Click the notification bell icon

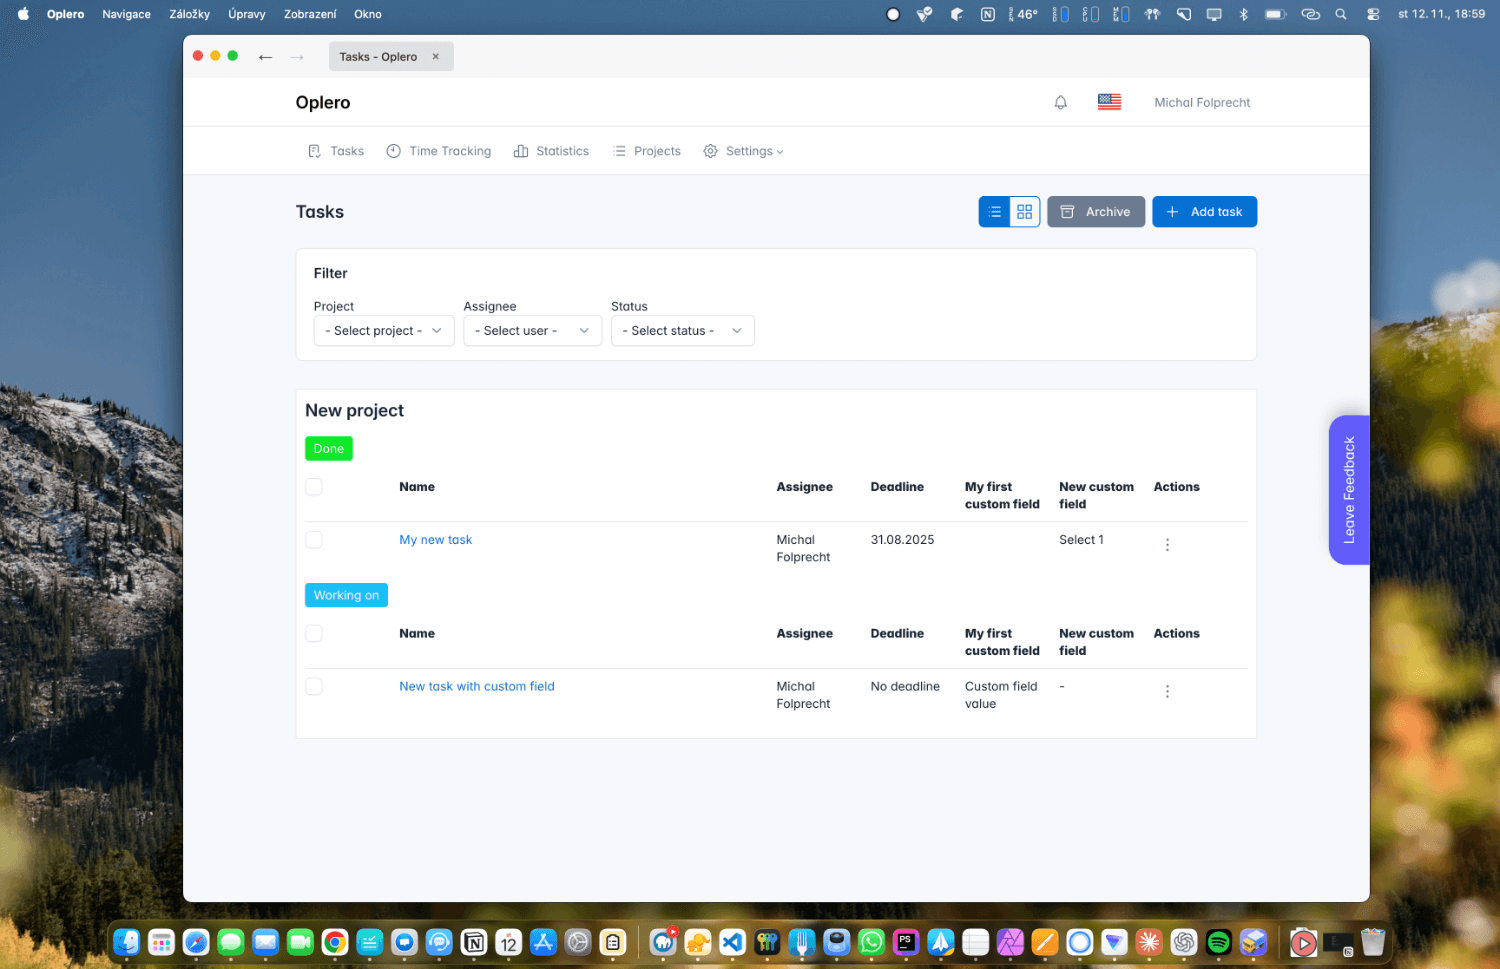tap(1060, 102)
